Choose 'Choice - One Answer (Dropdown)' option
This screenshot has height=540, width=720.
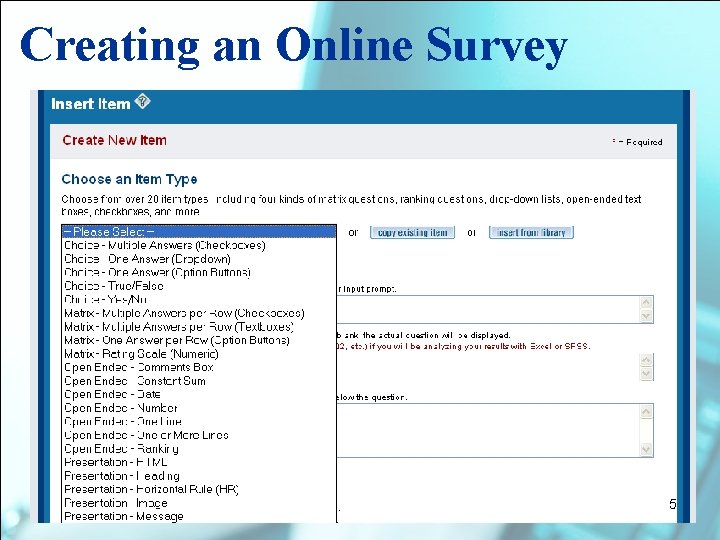pyautogui.click(x=199, y=259)
